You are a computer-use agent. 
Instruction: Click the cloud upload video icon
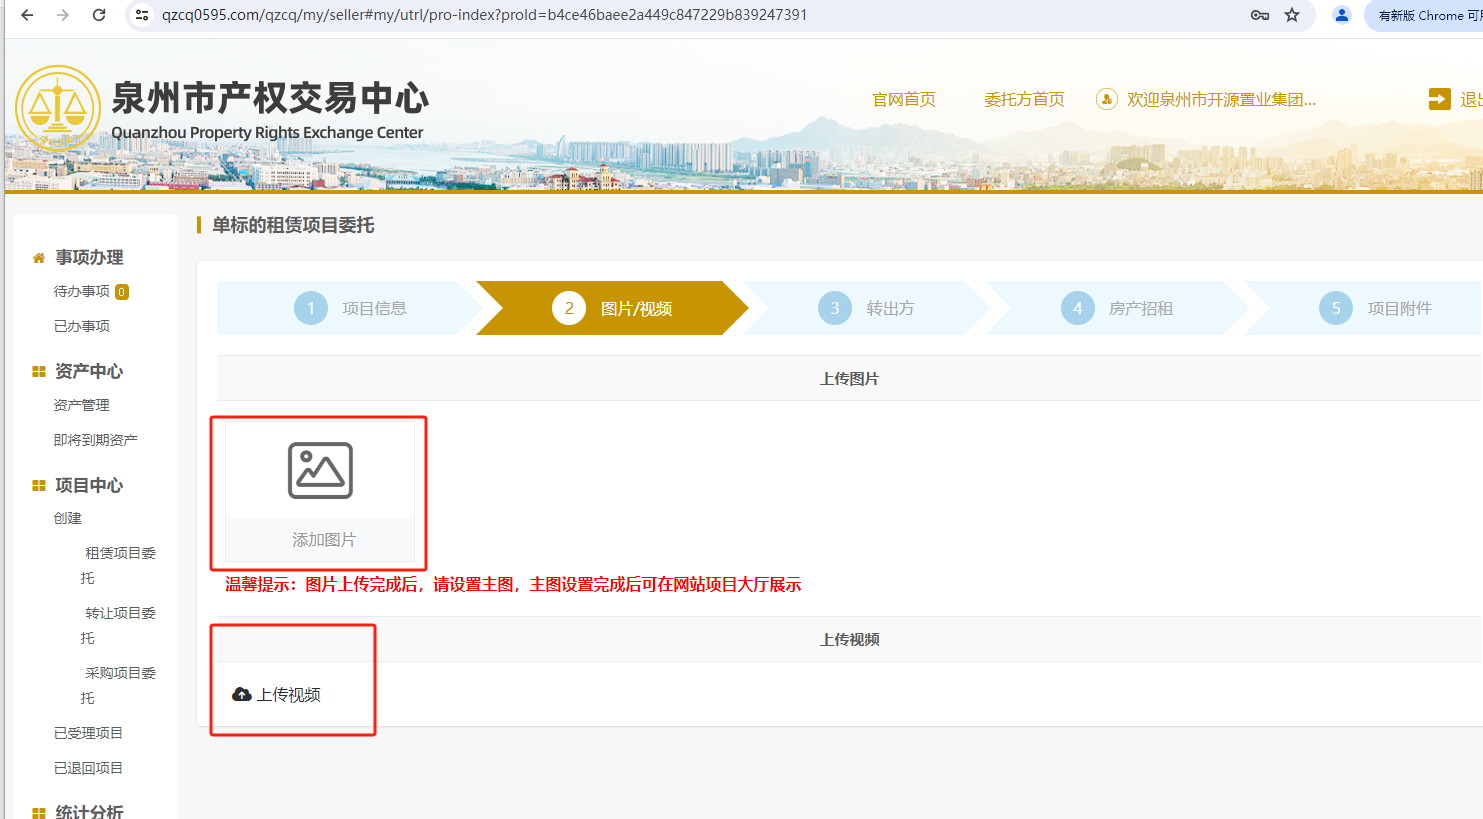(x=241, y=694)
